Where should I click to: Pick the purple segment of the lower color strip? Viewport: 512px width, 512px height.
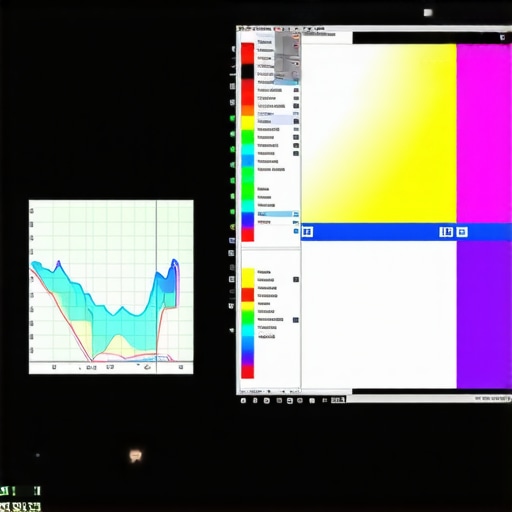(x=247, y=359)
